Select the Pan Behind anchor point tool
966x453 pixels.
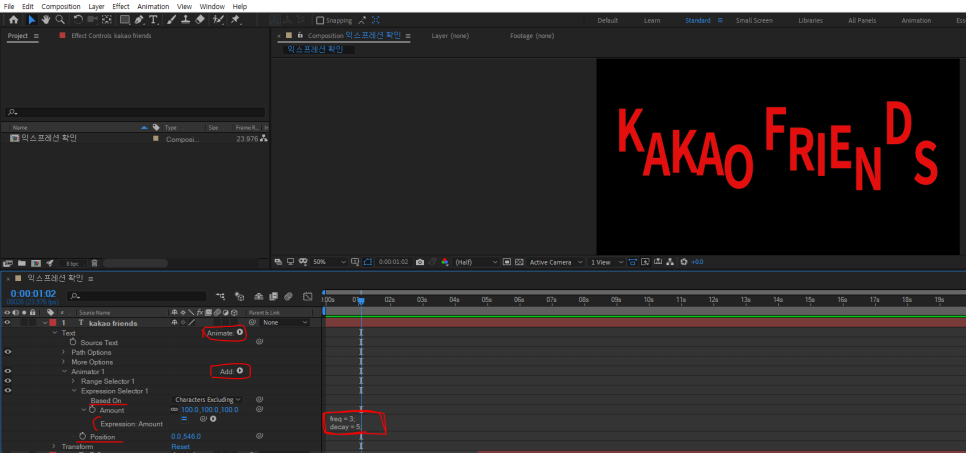[107, 20]
